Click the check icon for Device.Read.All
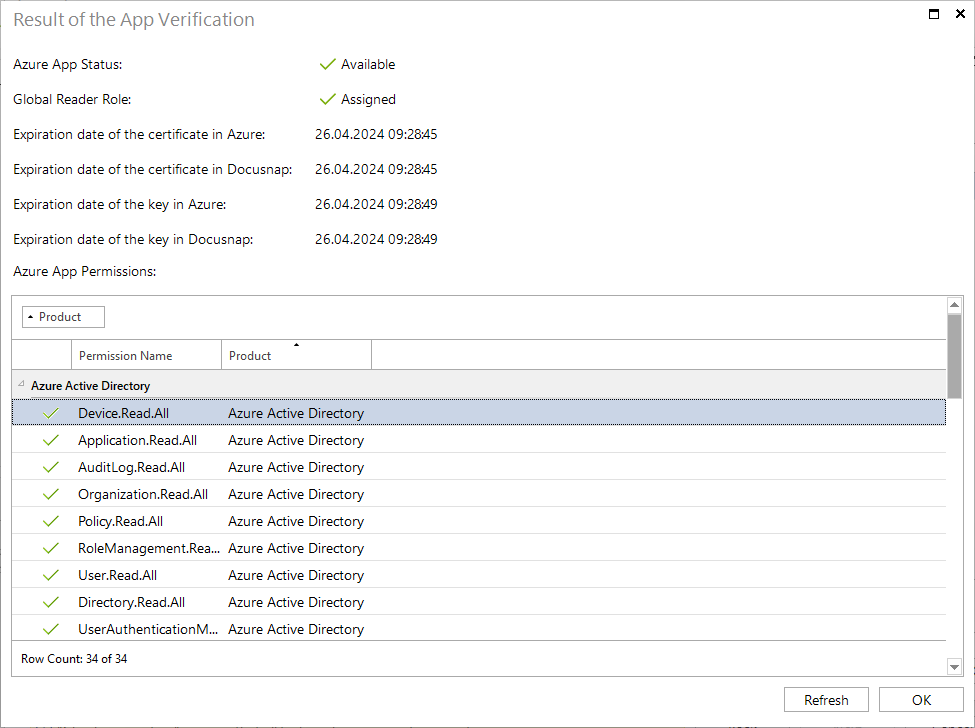The image size is (975, 728). (51, 413)
